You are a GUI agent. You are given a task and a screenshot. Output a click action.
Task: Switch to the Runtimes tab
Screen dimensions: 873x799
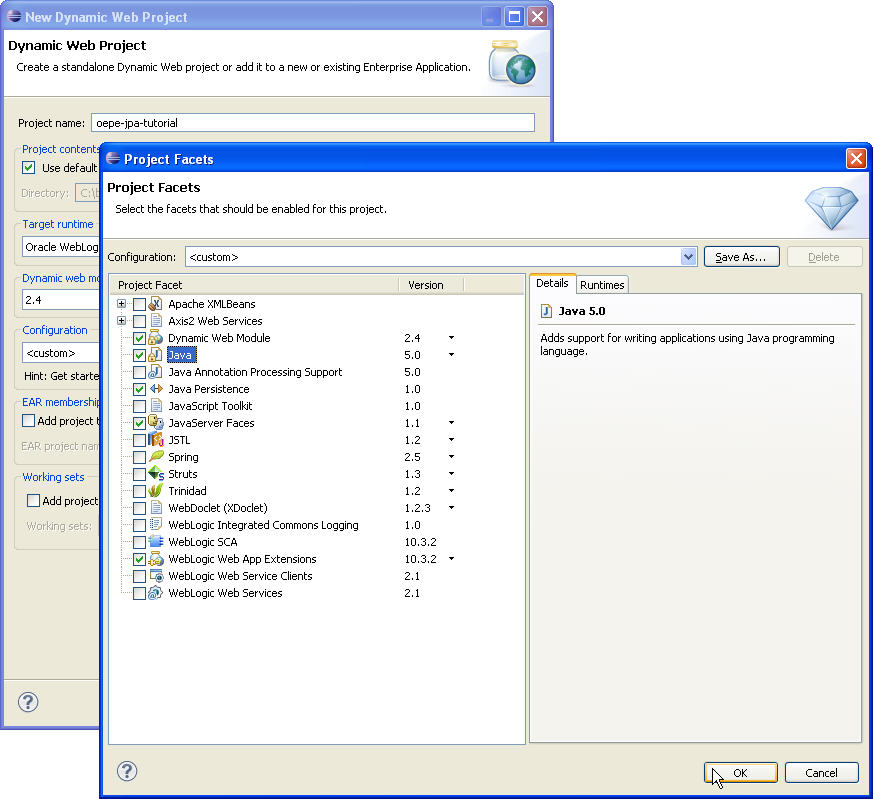coord(602,285)
